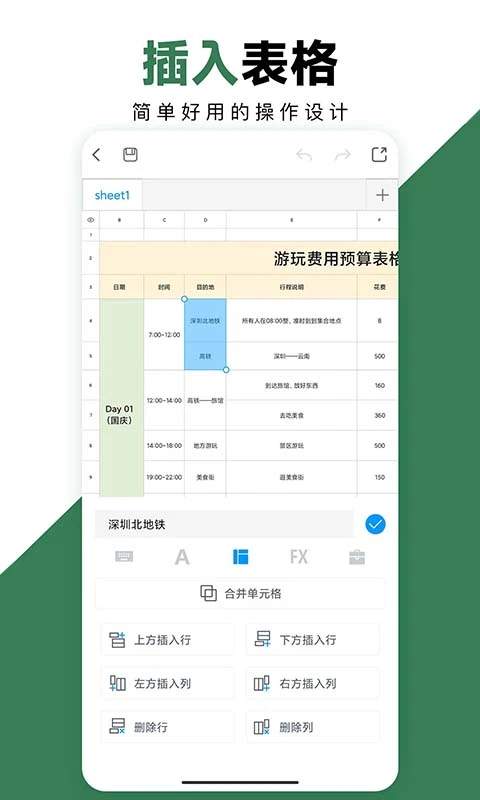This screenshot has width=480, height=800.
Task: Select the 地方游玩 cell
Action: (x=205, y=445)
